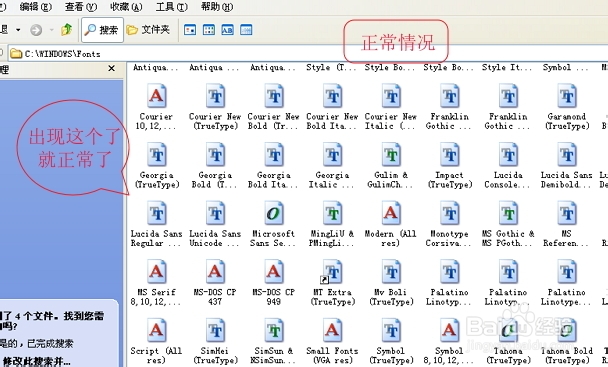Select Lucida Sans Demibold font icon
608x367 pixels.
click(567, 154)
